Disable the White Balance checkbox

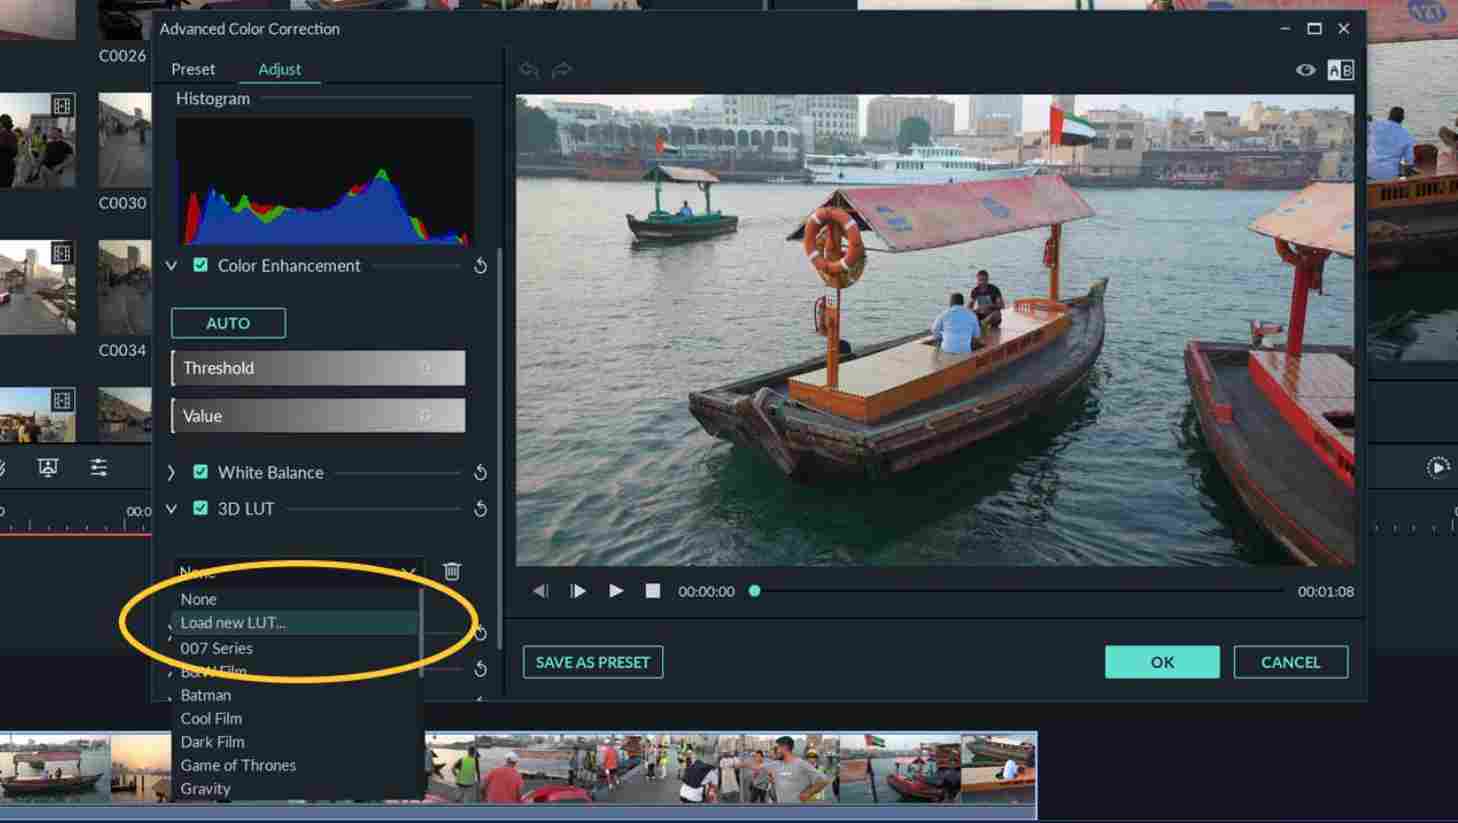point(201,472)
